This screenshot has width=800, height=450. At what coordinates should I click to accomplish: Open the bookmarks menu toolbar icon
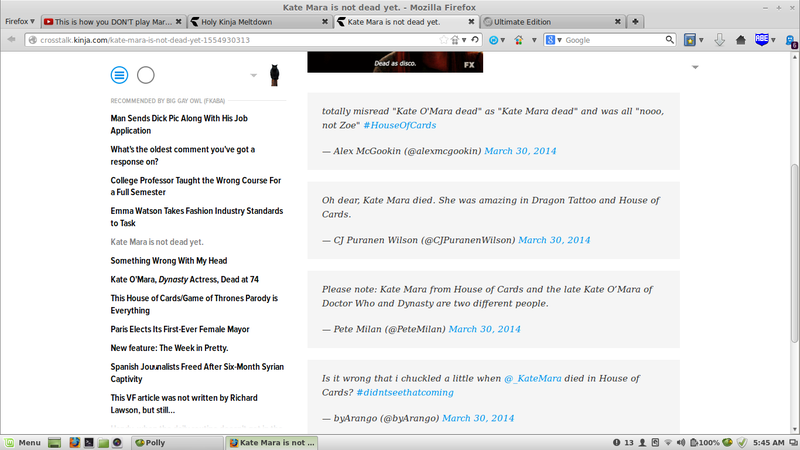(690, 40)
